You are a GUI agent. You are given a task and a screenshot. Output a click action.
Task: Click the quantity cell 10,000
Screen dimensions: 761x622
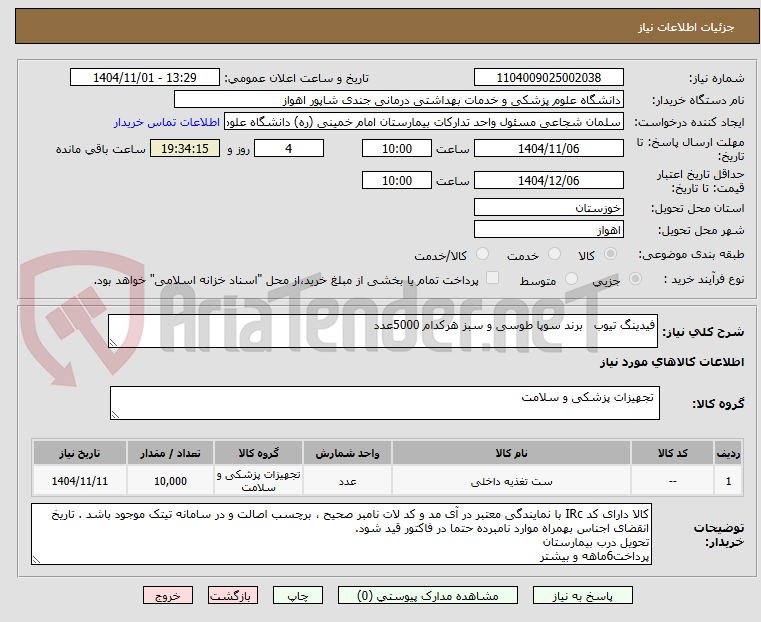click(170, 481)
